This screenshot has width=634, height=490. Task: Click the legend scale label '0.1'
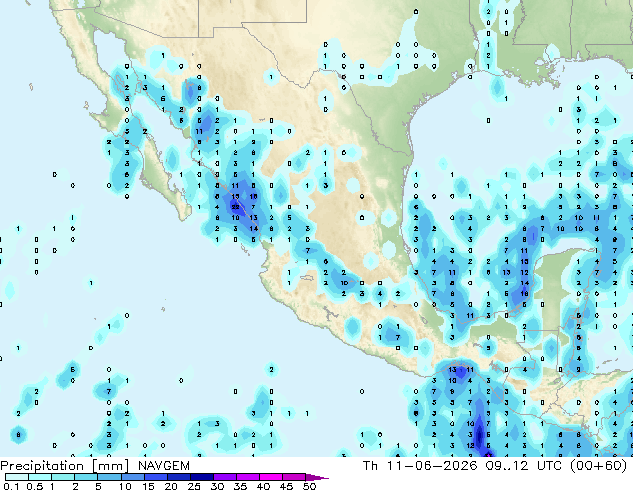pyautogui.click(x=11, y=486)
